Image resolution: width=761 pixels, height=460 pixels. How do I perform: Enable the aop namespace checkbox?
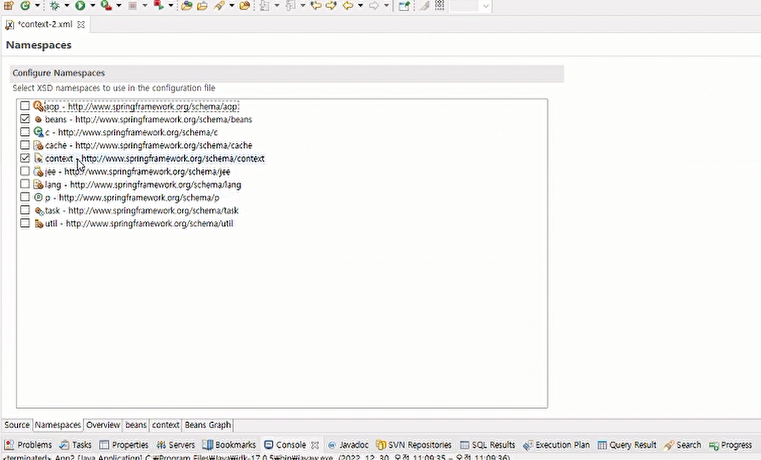point(25,106)
